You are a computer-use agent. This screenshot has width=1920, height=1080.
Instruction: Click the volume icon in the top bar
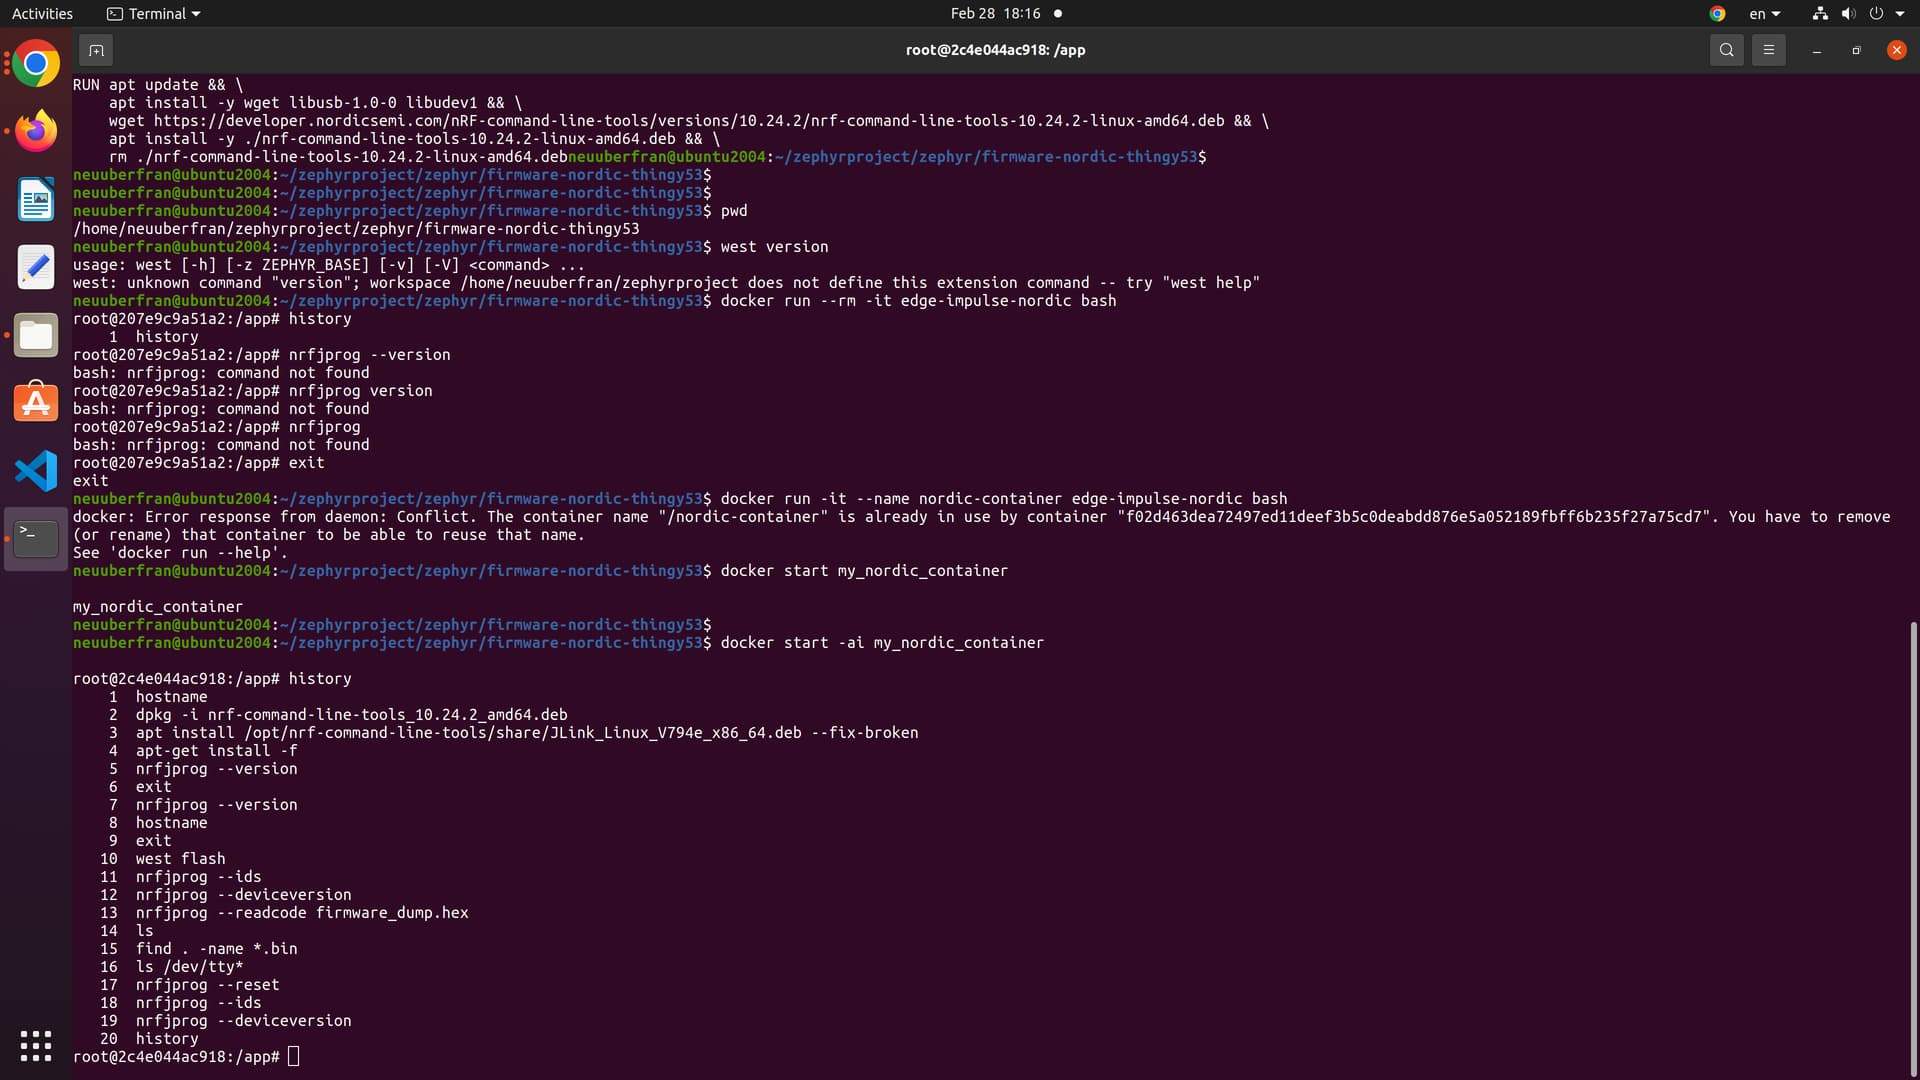pyautogui.click(x=1848, y=14)
